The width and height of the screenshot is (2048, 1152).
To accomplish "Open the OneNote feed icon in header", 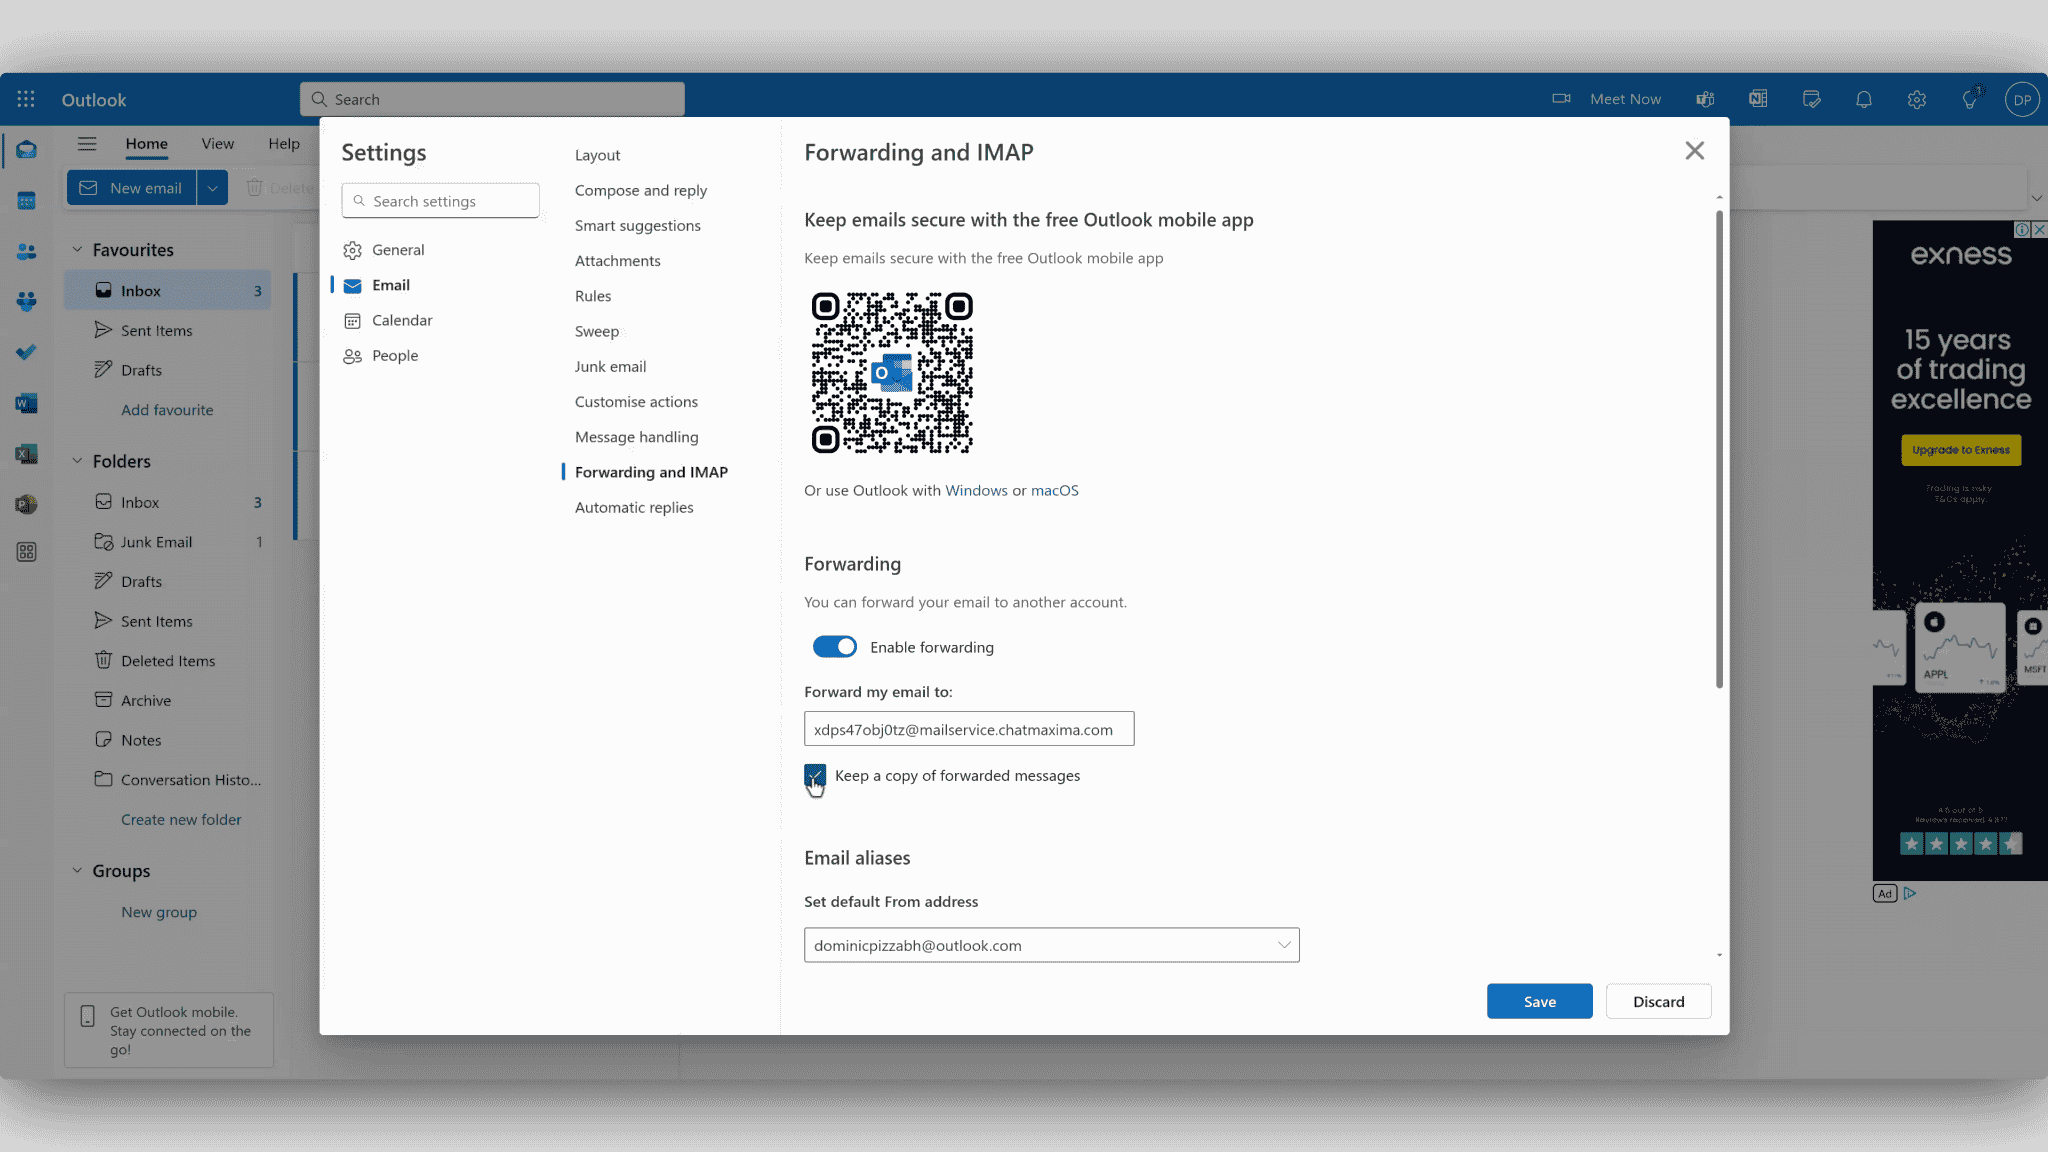I will (x=1758, y=99).
